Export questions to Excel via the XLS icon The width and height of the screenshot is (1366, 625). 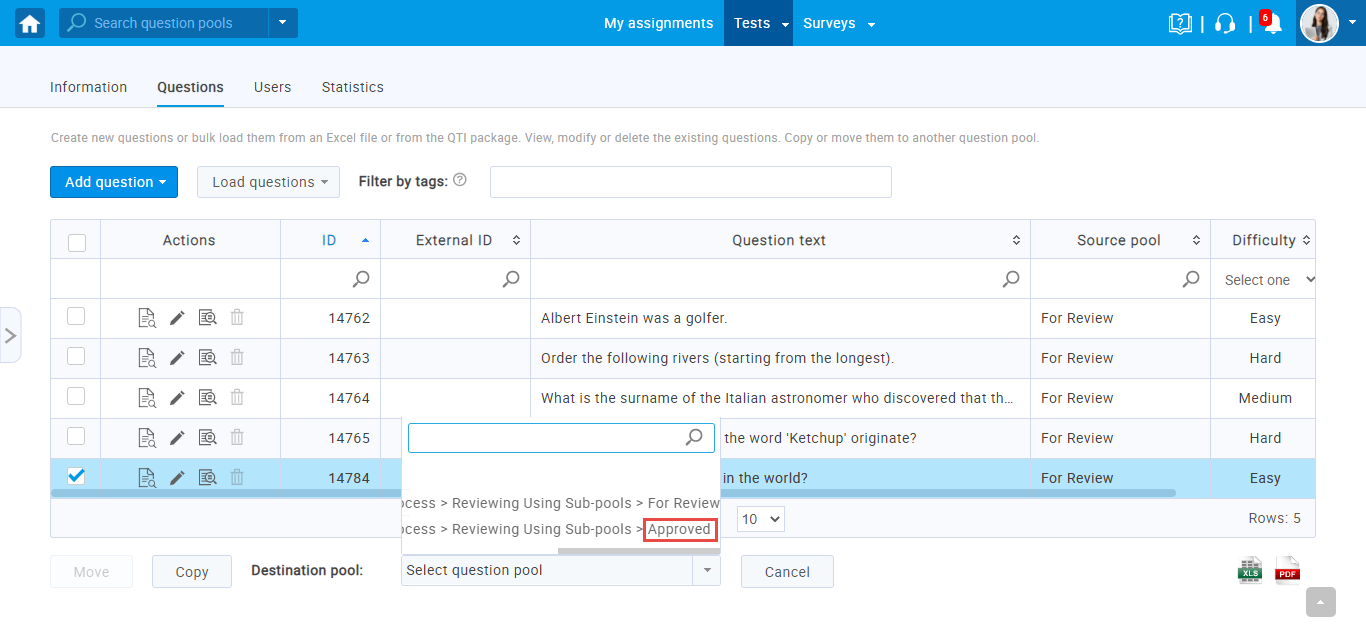[1250, 570]
